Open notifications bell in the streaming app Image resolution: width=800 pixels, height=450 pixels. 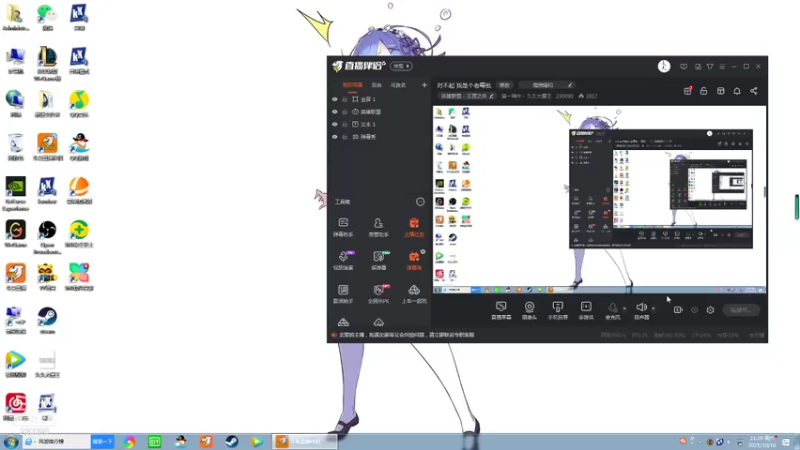[737, 91]
